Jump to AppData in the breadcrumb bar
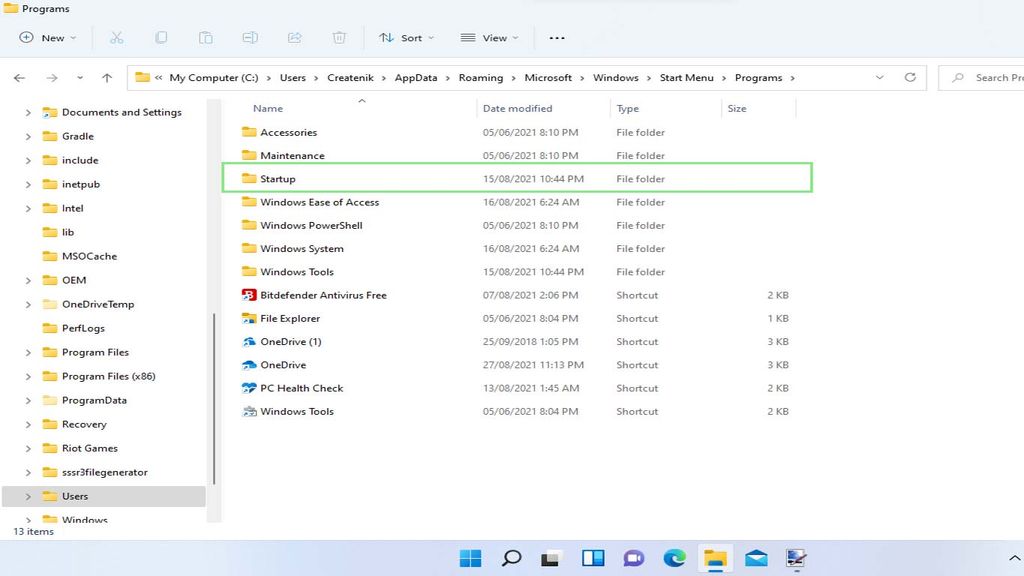This screenshot has width=1024, height=576. pyautogui.click(x=416, y=77)
